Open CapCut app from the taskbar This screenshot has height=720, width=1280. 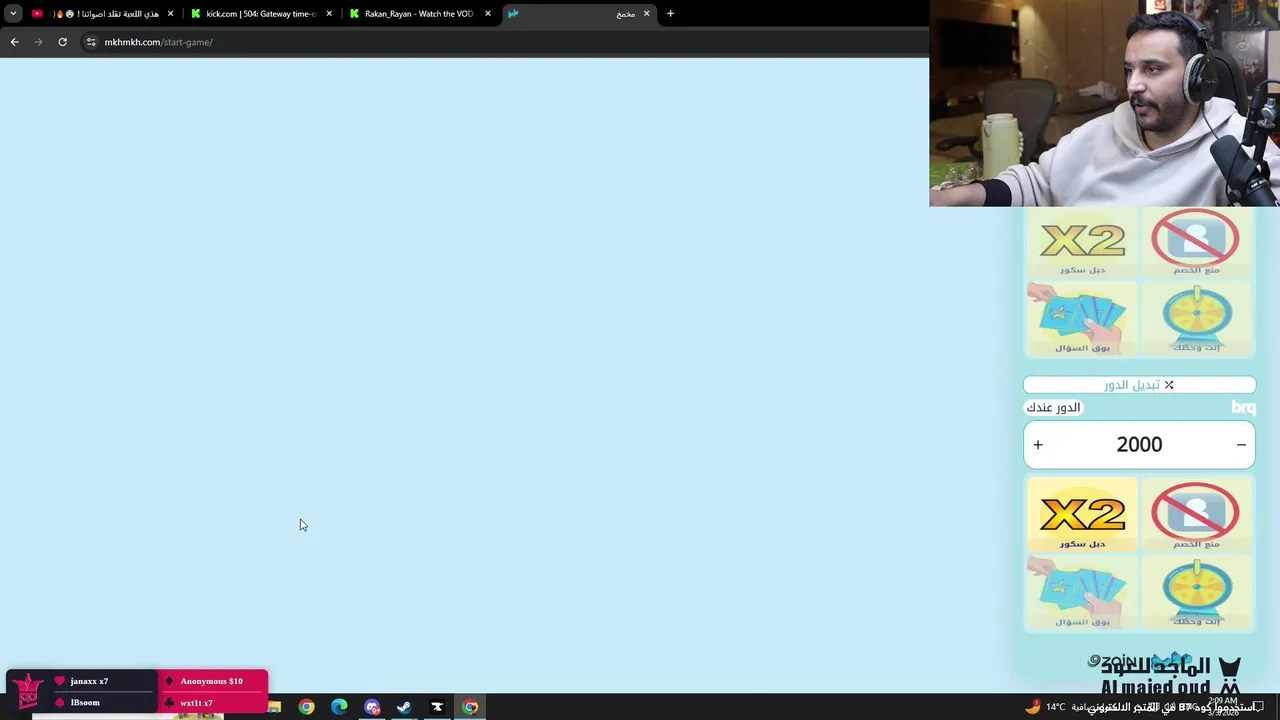point(437,707)
